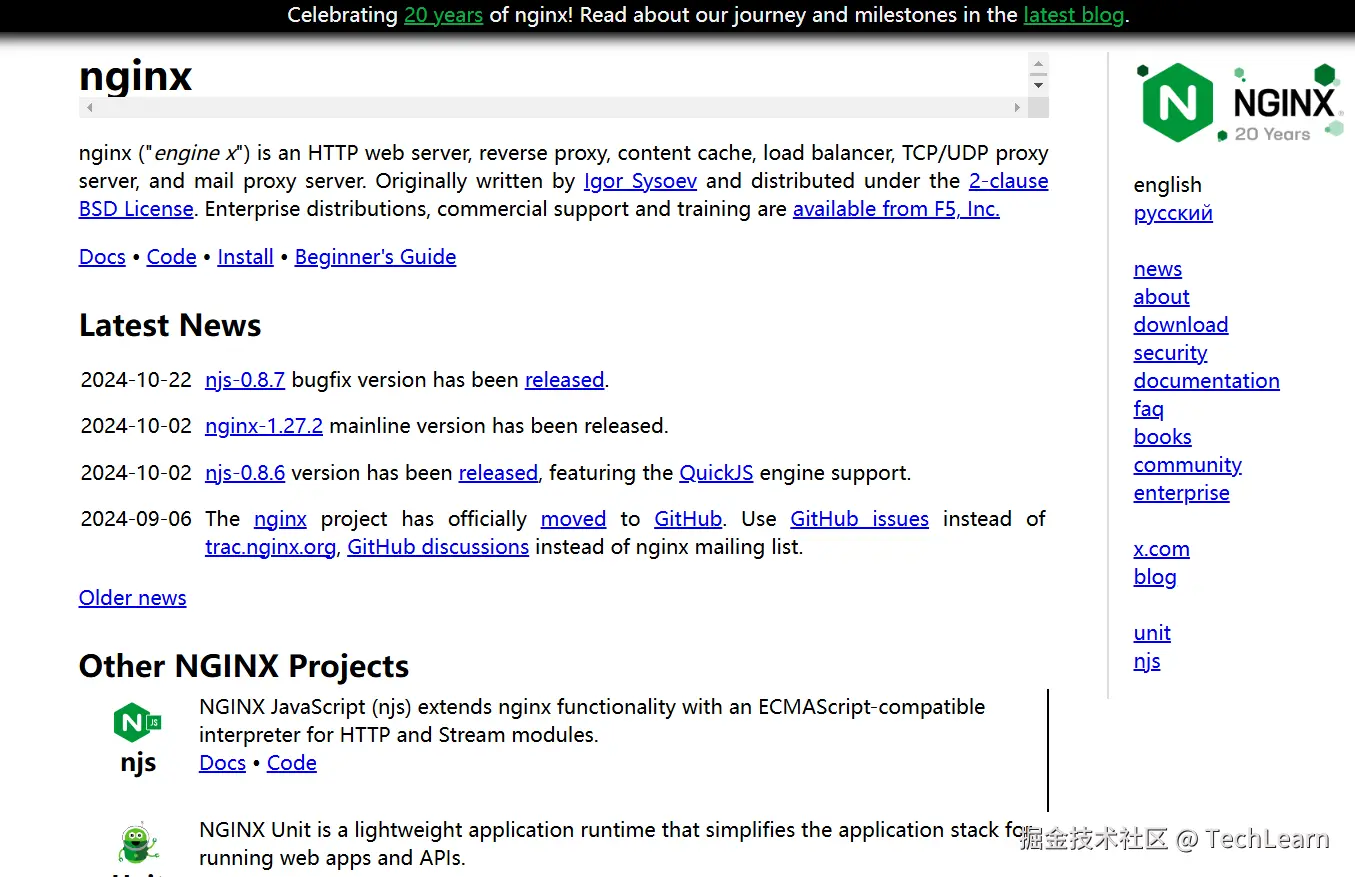This screenshot has height=877, width=1355.
Task: Click the 'Latest News' heading
Action: (x=170, y=326)
